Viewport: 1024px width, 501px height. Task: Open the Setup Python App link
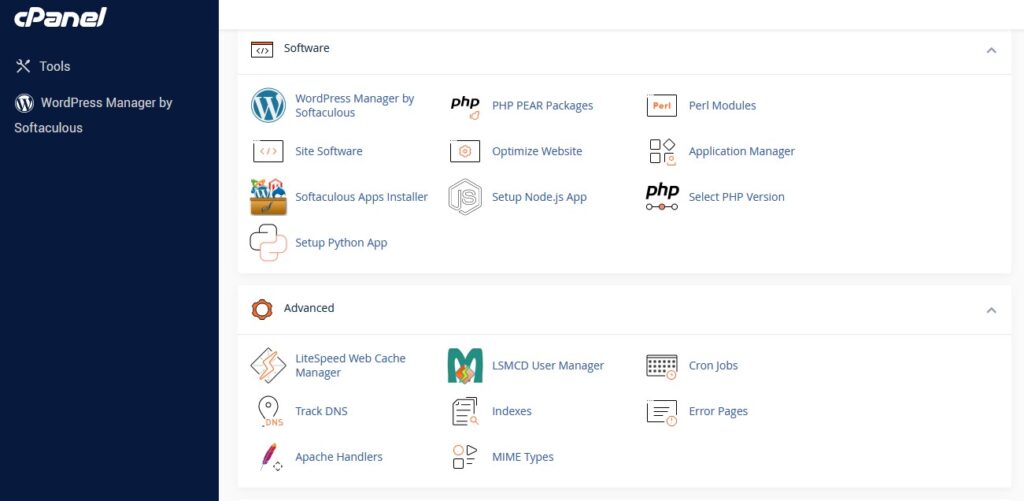(x=341, y=242)
